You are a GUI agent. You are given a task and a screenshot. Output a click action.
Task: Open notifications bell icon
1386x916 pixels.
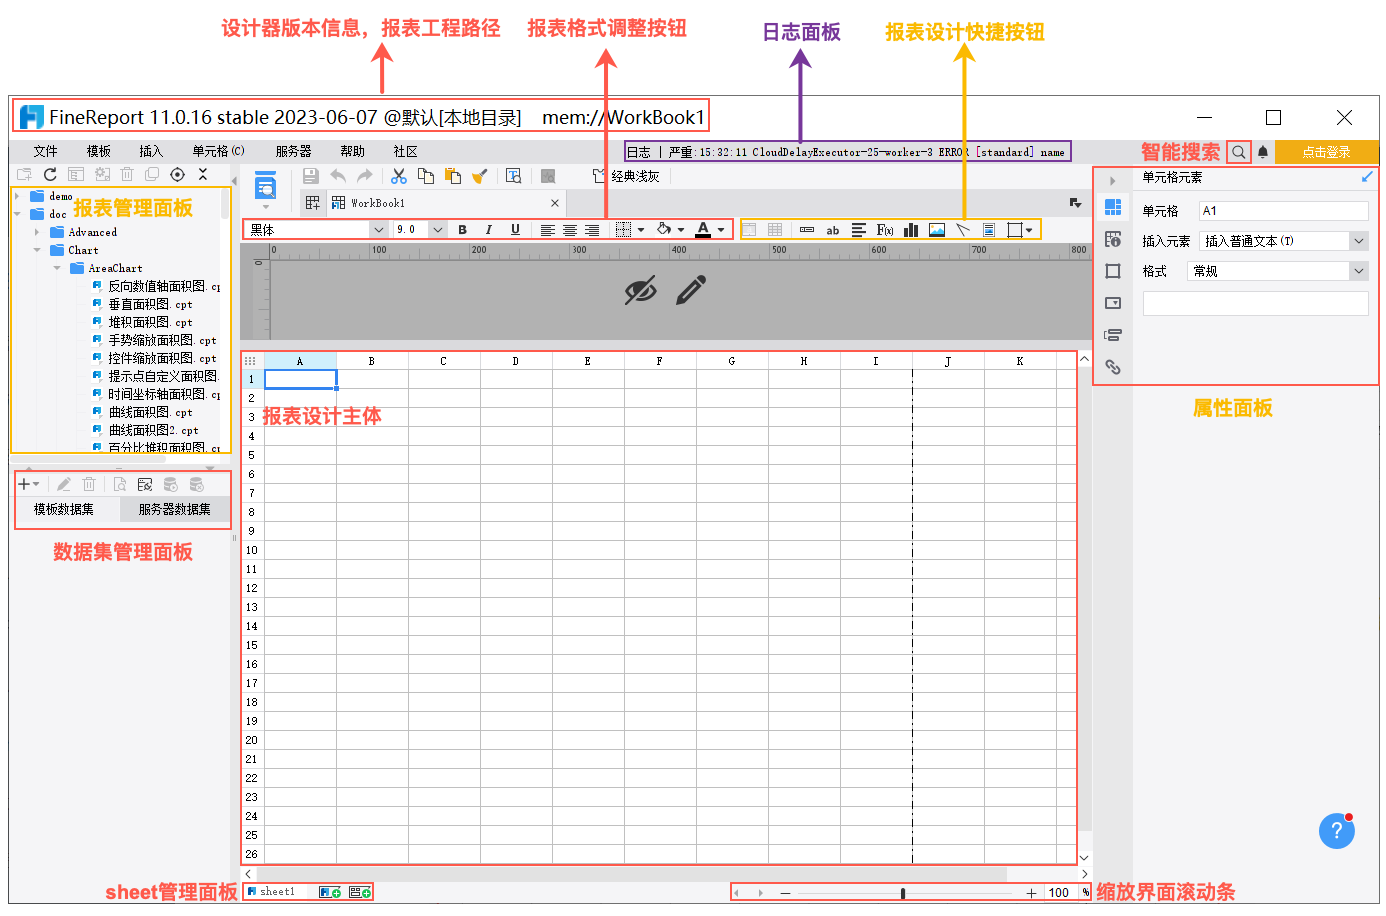1263,152
